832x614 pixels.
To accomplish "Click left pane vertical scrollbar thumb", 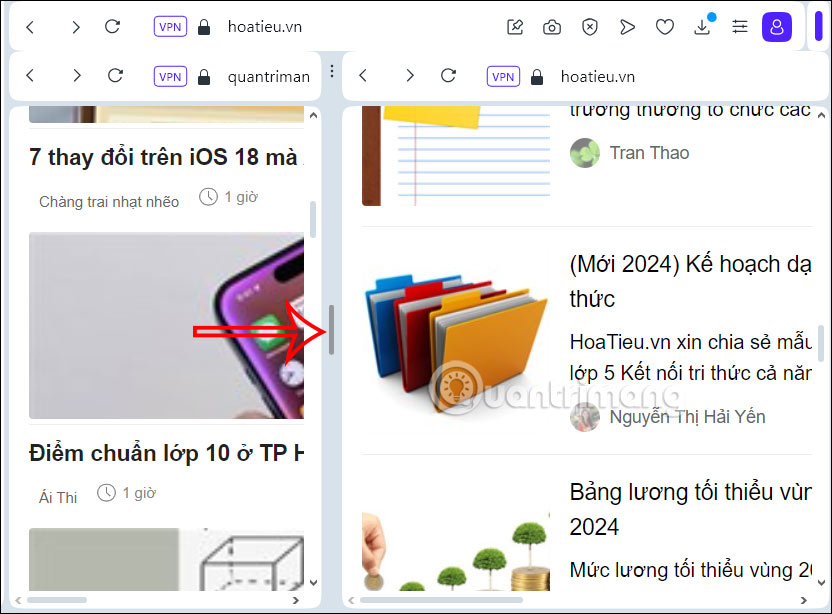I will pos(313,219).
